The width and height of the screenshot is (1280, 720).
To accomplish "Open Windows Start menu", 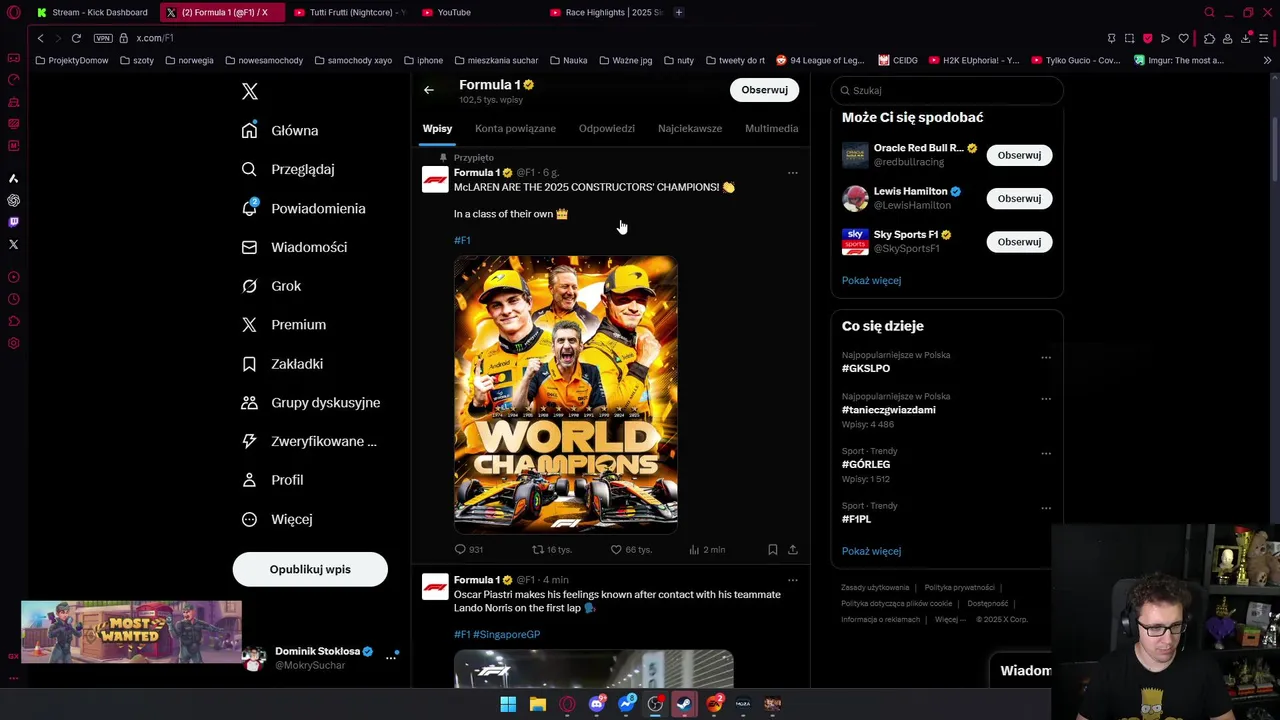I will (x=508, y=704).
